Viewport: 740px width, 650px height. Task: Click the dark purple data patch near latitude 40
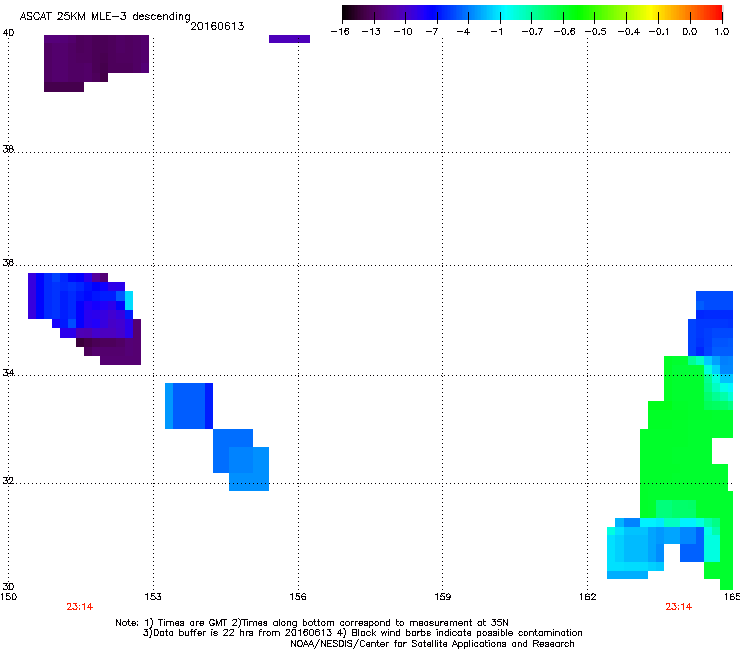point(96,63)
